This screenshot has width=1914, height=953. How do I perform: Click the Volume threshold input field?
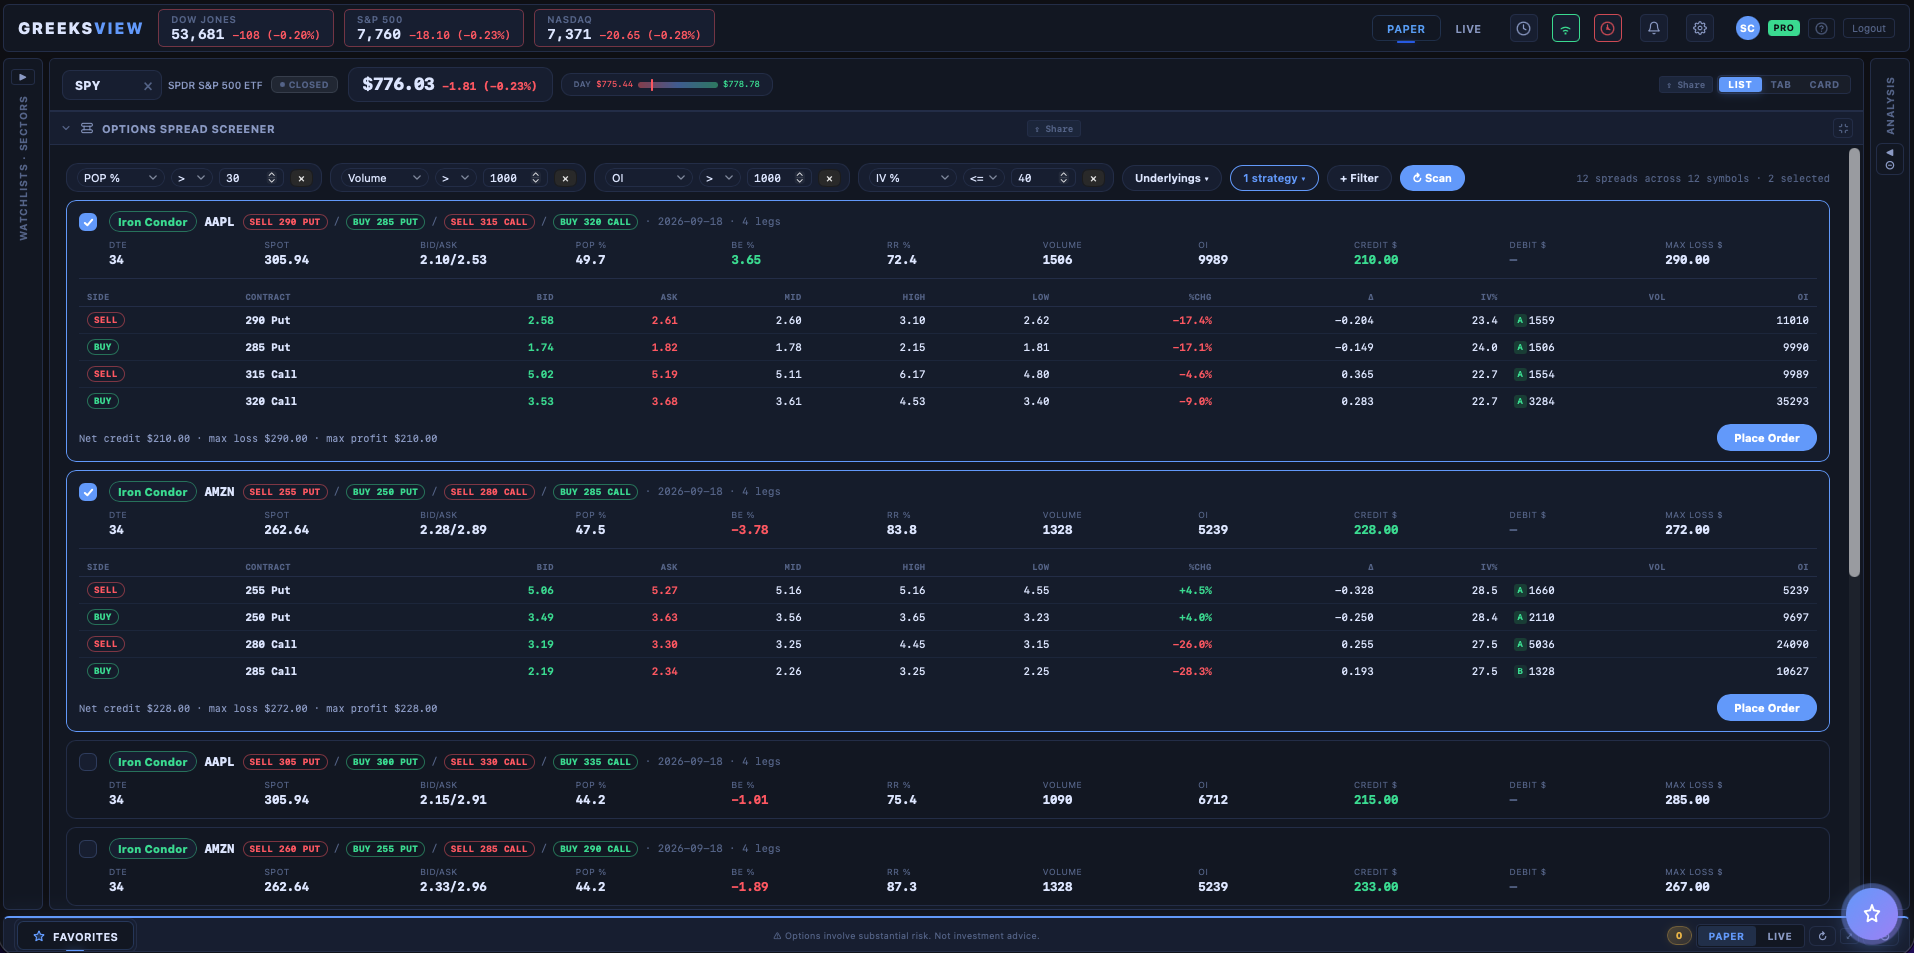pyautogui.click(x=515, y=178)
